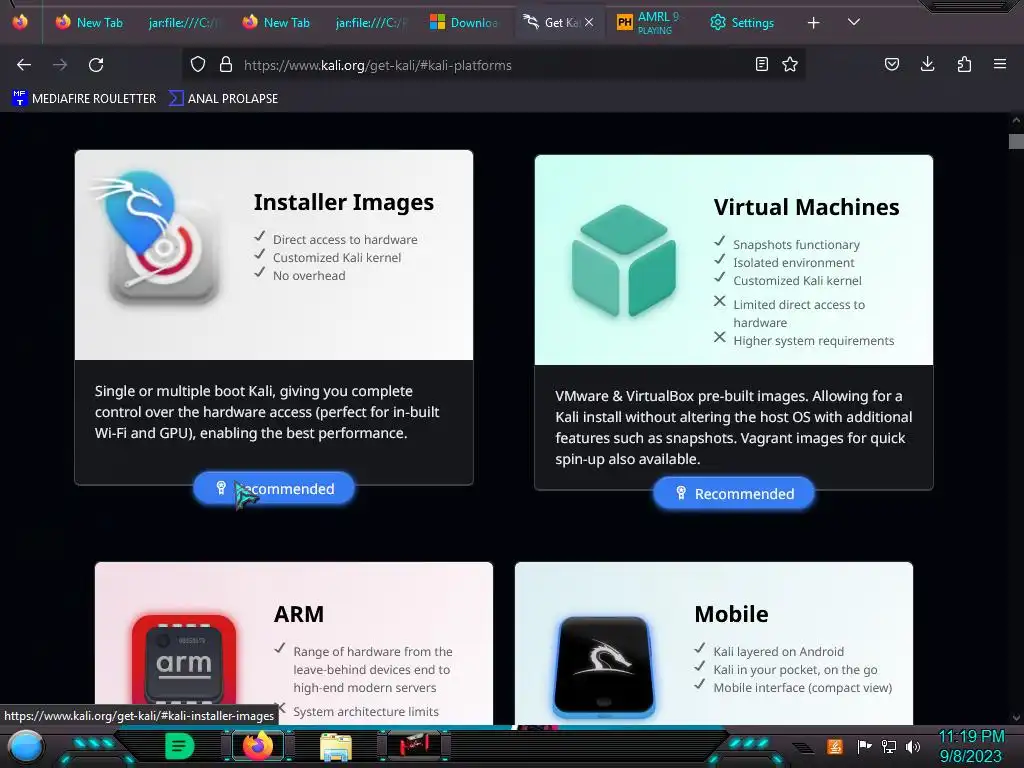Click scrollbar down arrow
1024x768 pixels.
click(1016, 718)
